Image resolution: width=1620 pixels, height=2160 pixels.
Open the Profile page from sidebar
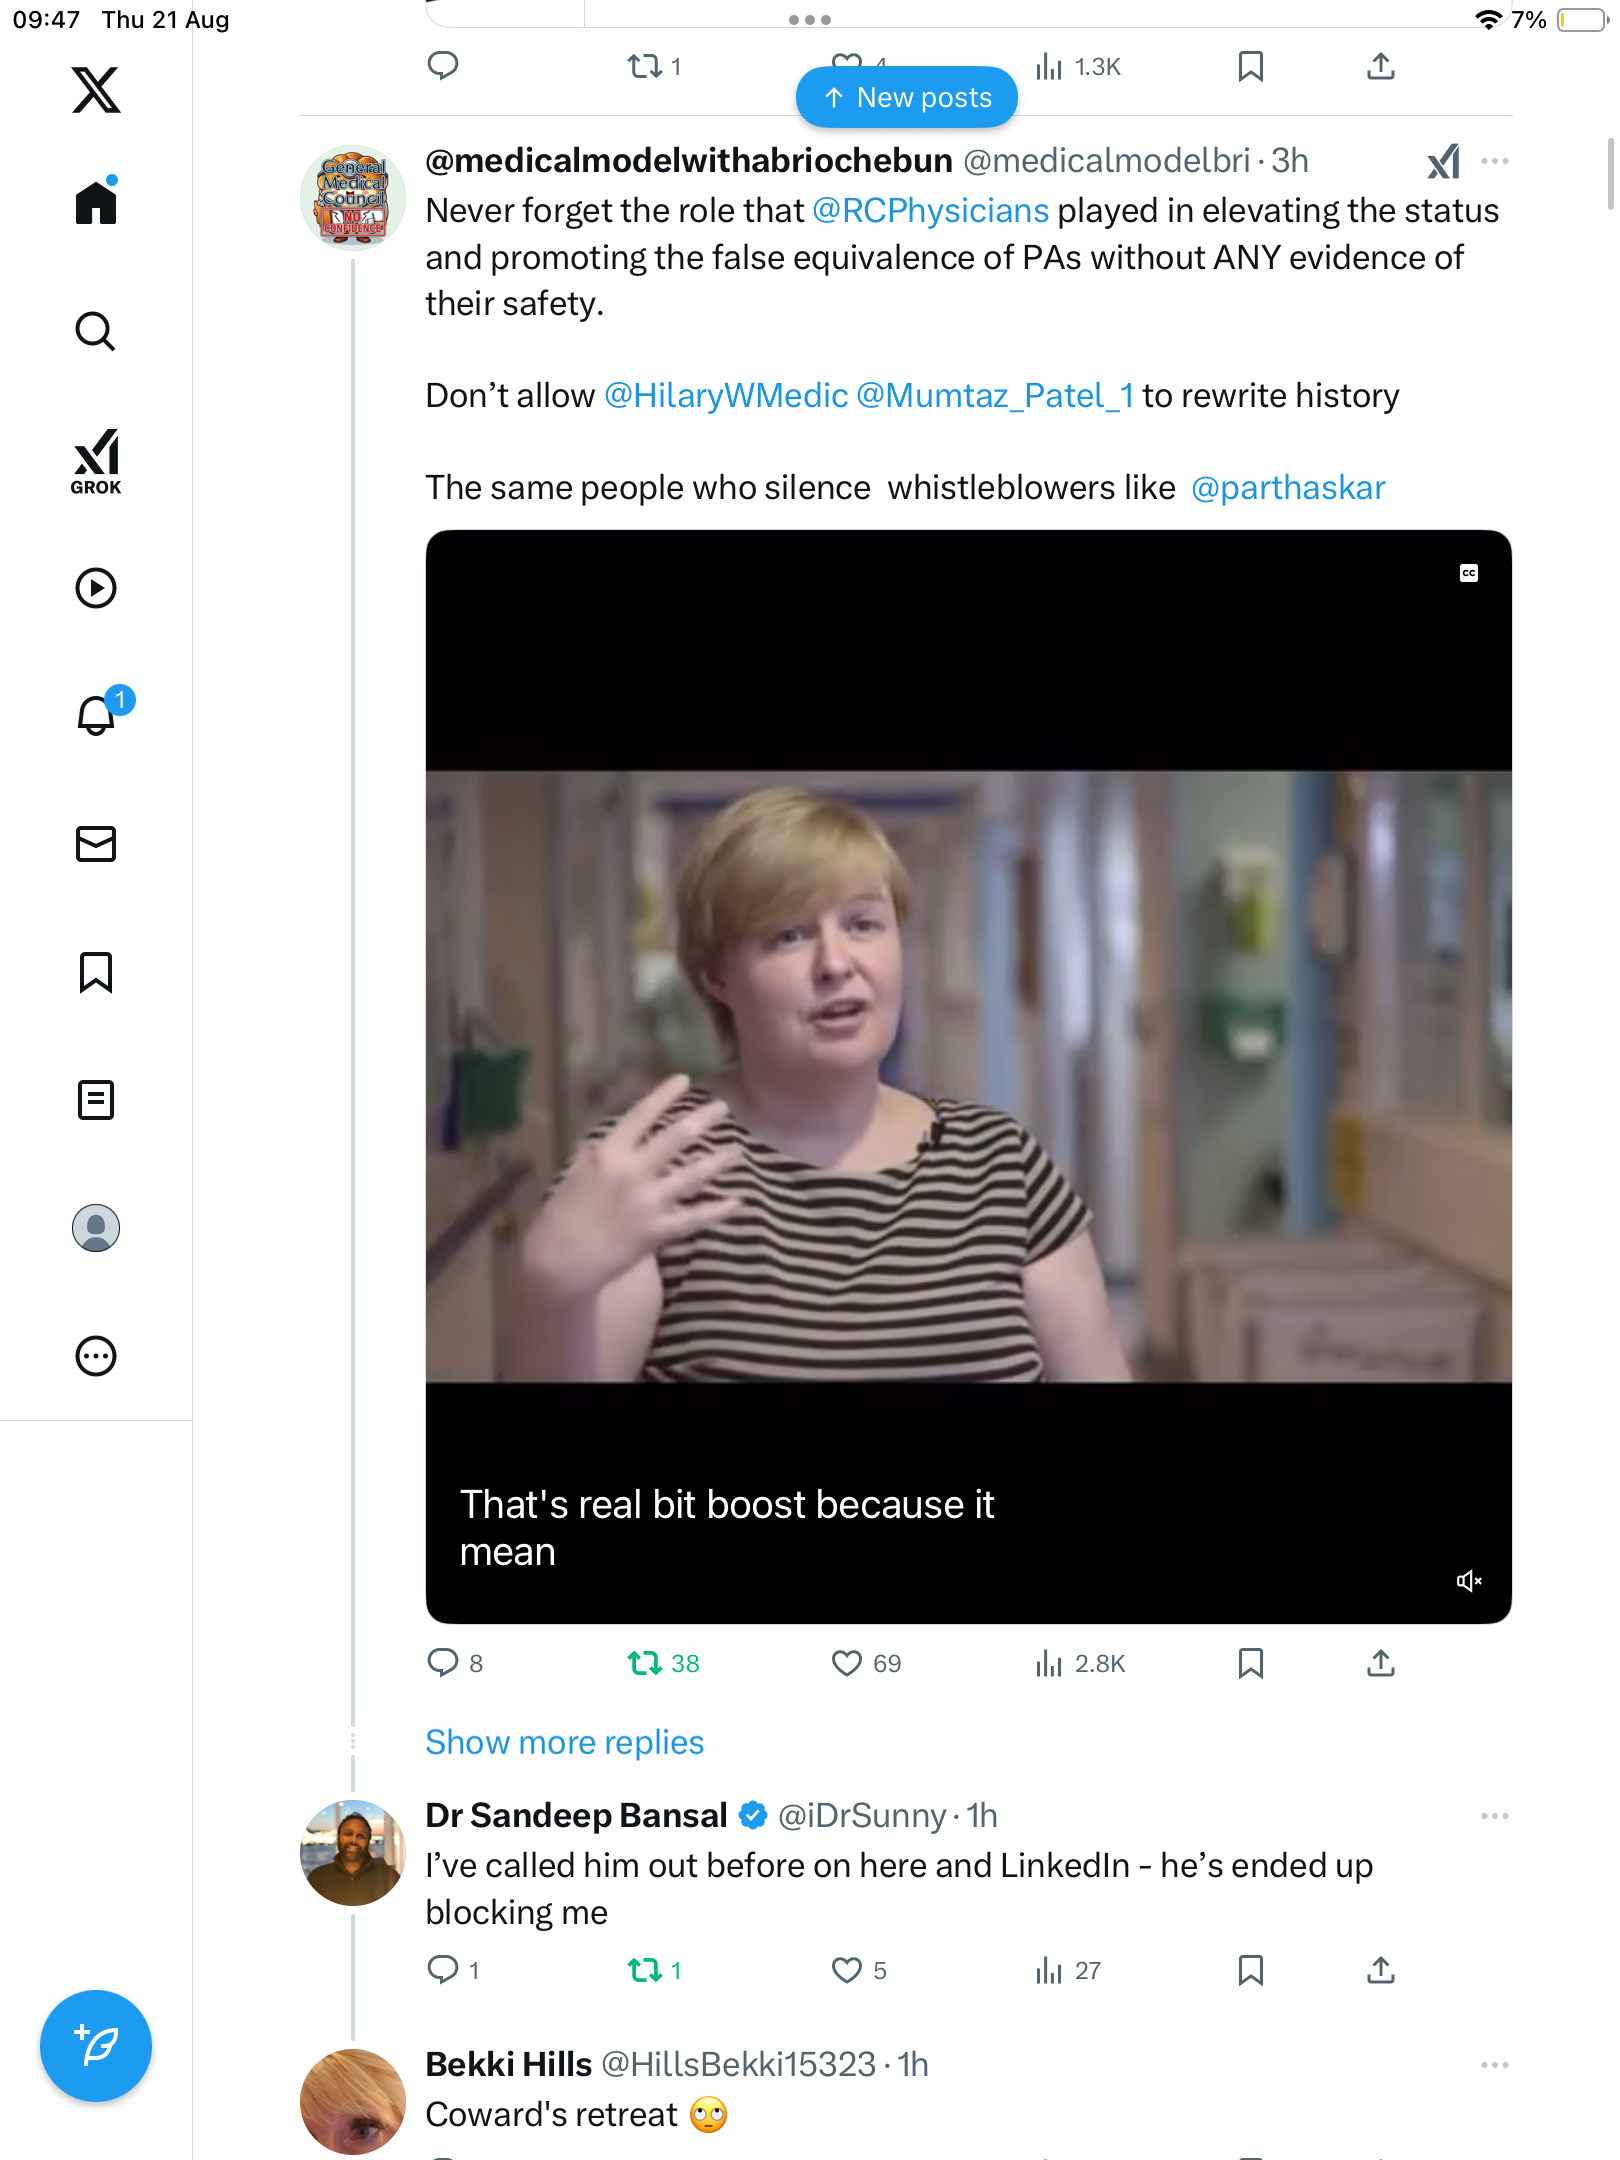(96, 1228)
